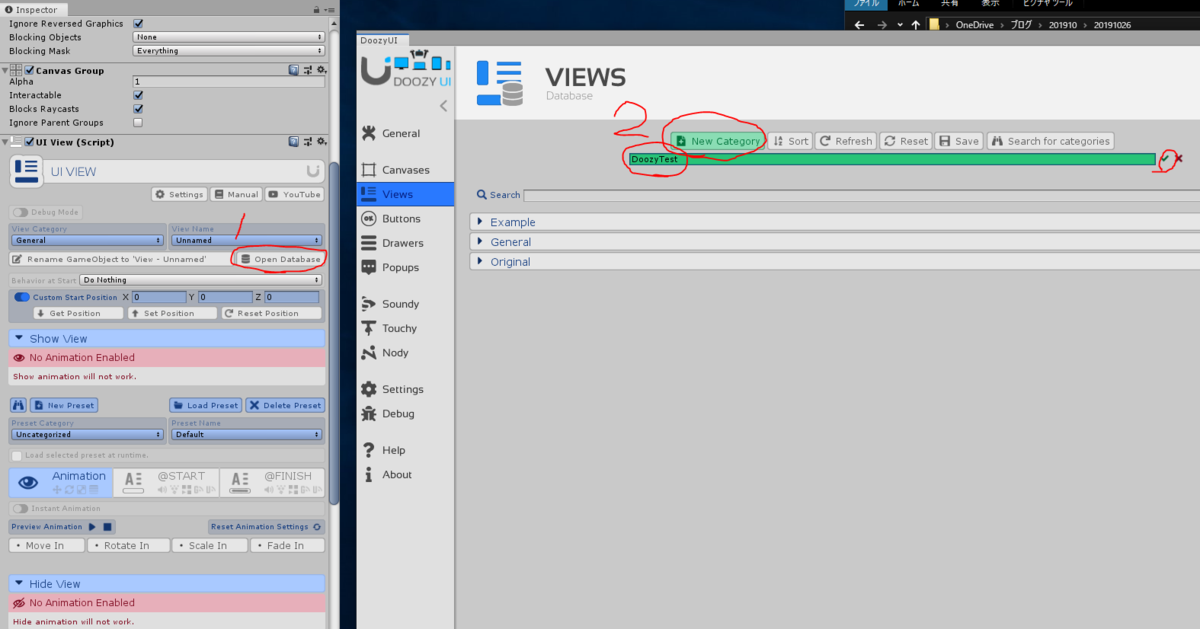Click Open Database button
The image size is (1200, 629).
(280, 259)
